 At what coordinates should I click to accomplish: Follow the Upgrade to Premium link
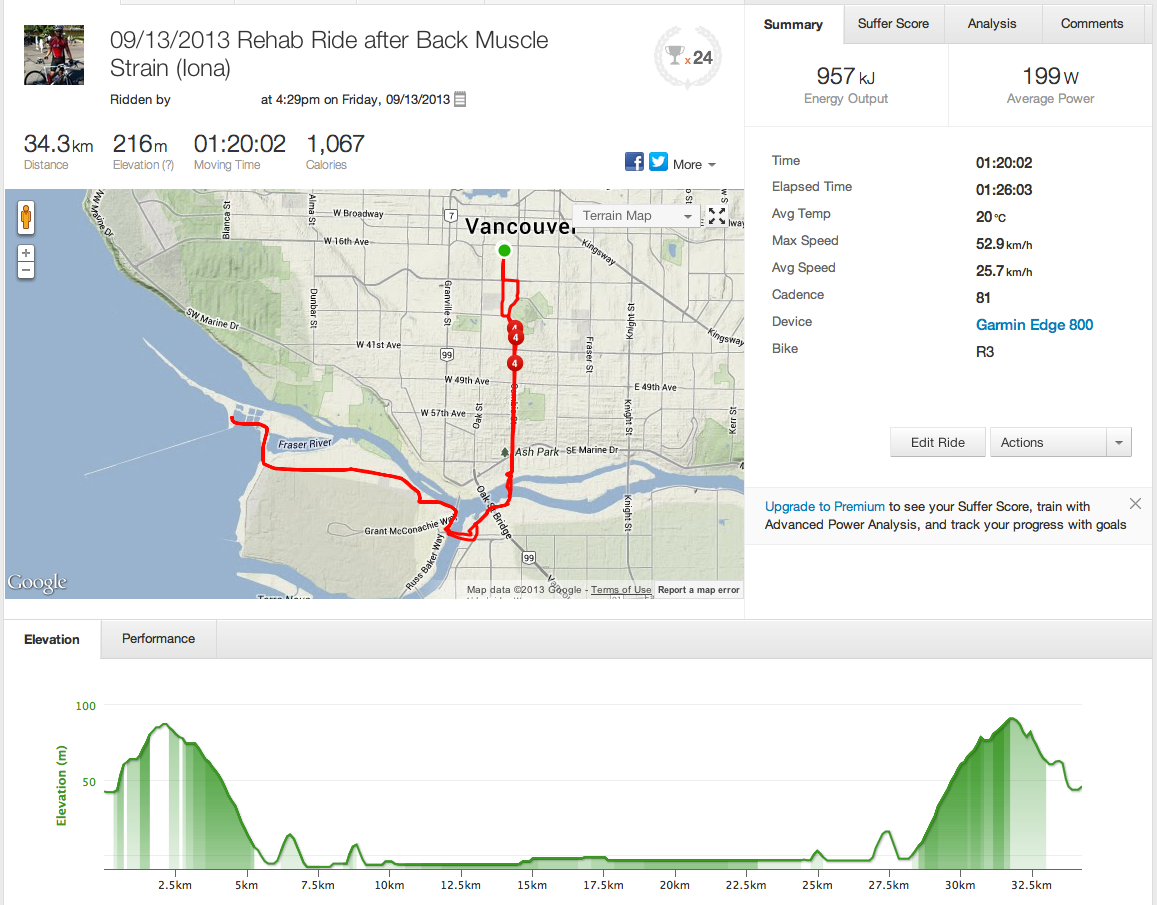point(825,507)
